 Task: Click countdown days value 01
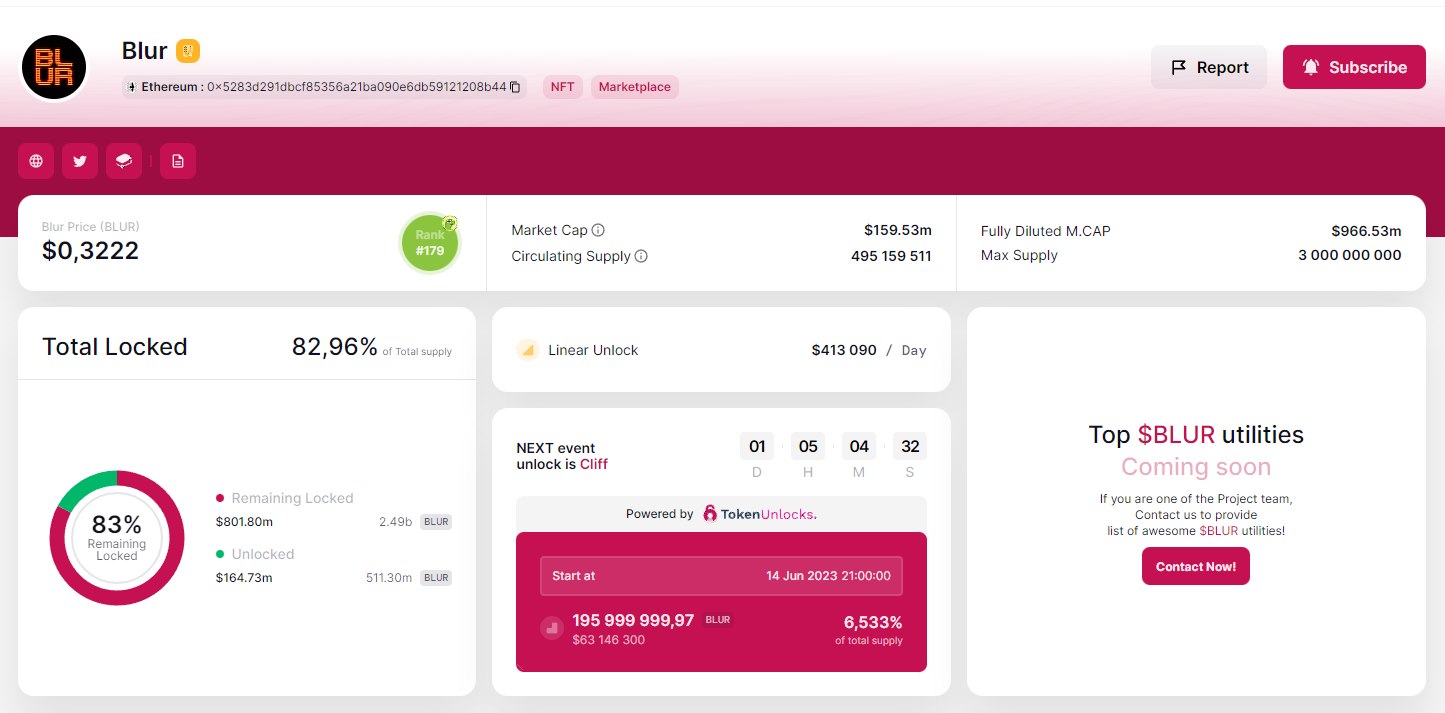pyautogui.click(x=757, y=446)
